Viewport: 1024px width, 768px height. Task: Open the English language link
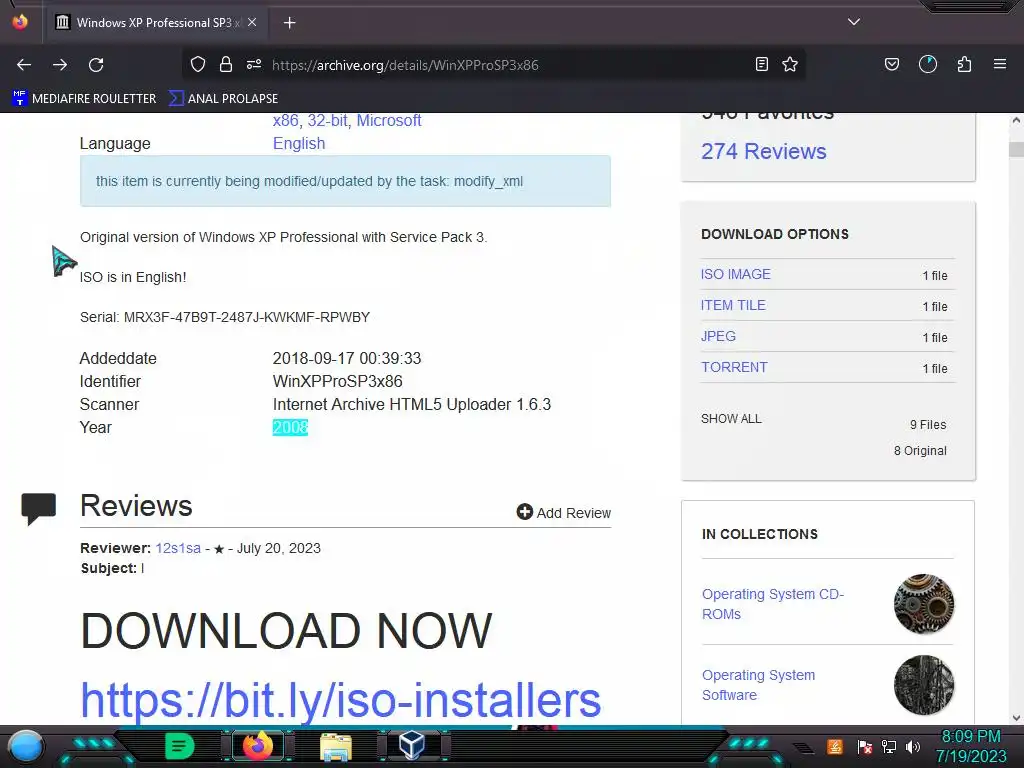point(298,144)
